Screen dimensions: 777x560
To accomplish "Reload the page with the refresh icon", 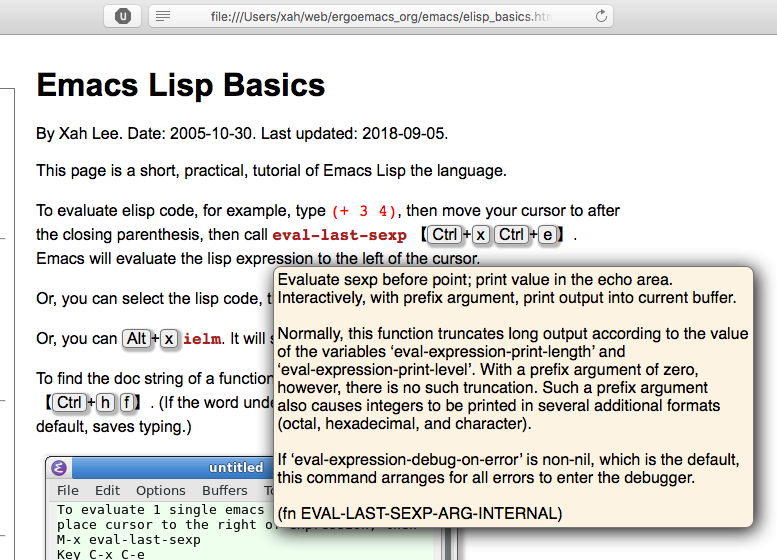I will [x=601, y=16].
